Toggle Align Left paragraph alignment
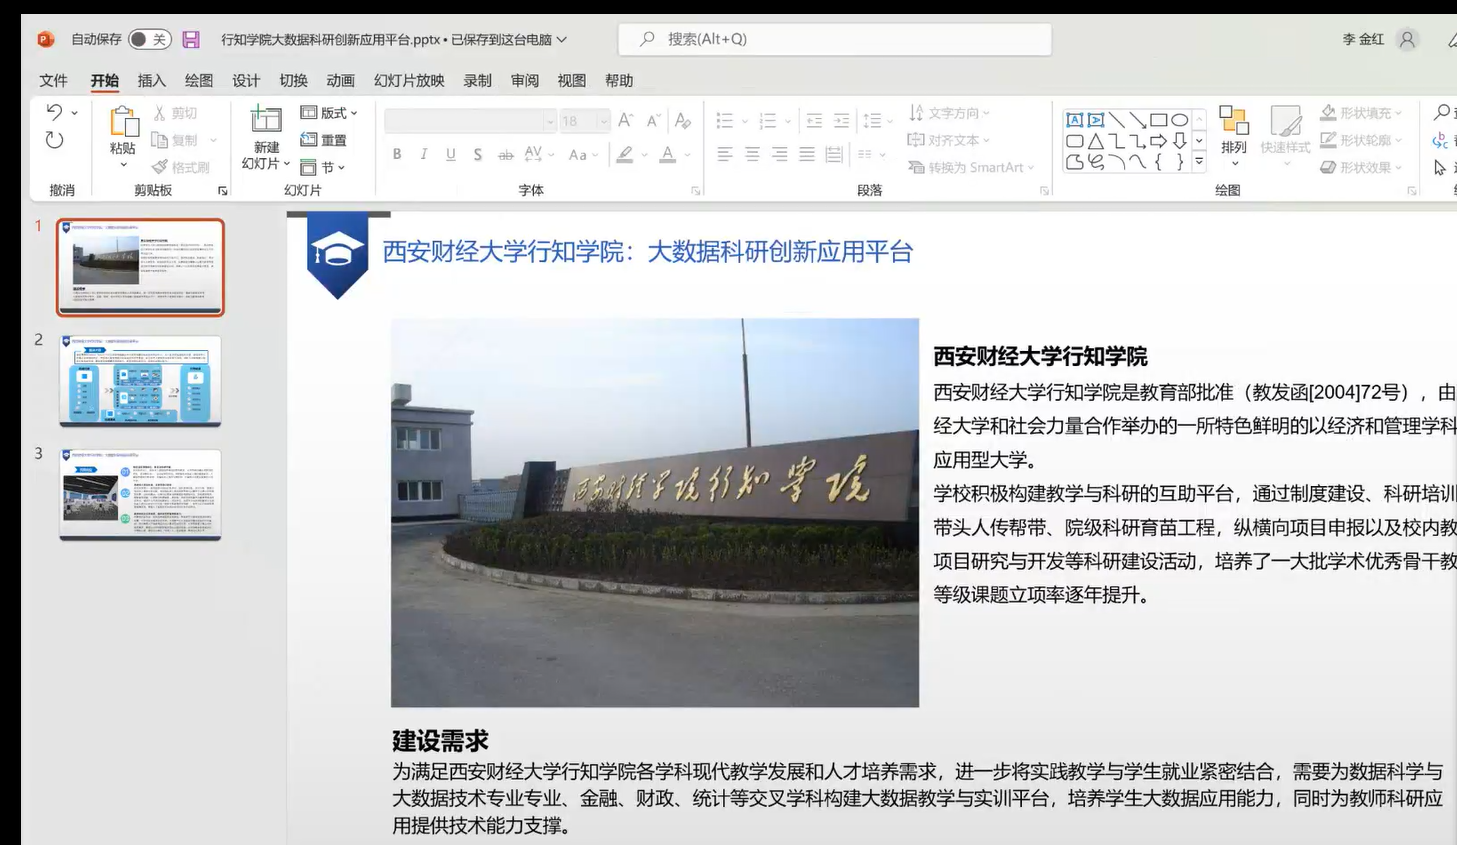This screenshot has width=1457, height=845. pos(725,154)
